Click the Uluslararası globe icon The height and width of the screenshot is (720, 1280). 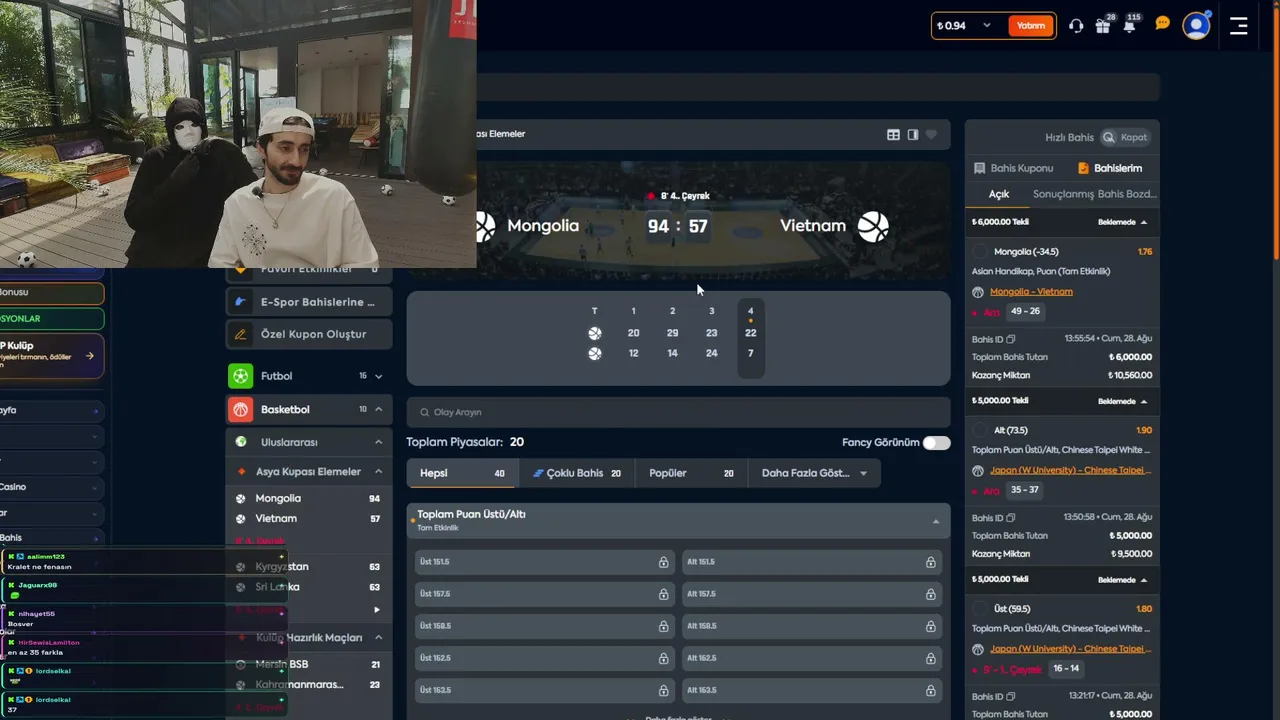click(241, 442)
